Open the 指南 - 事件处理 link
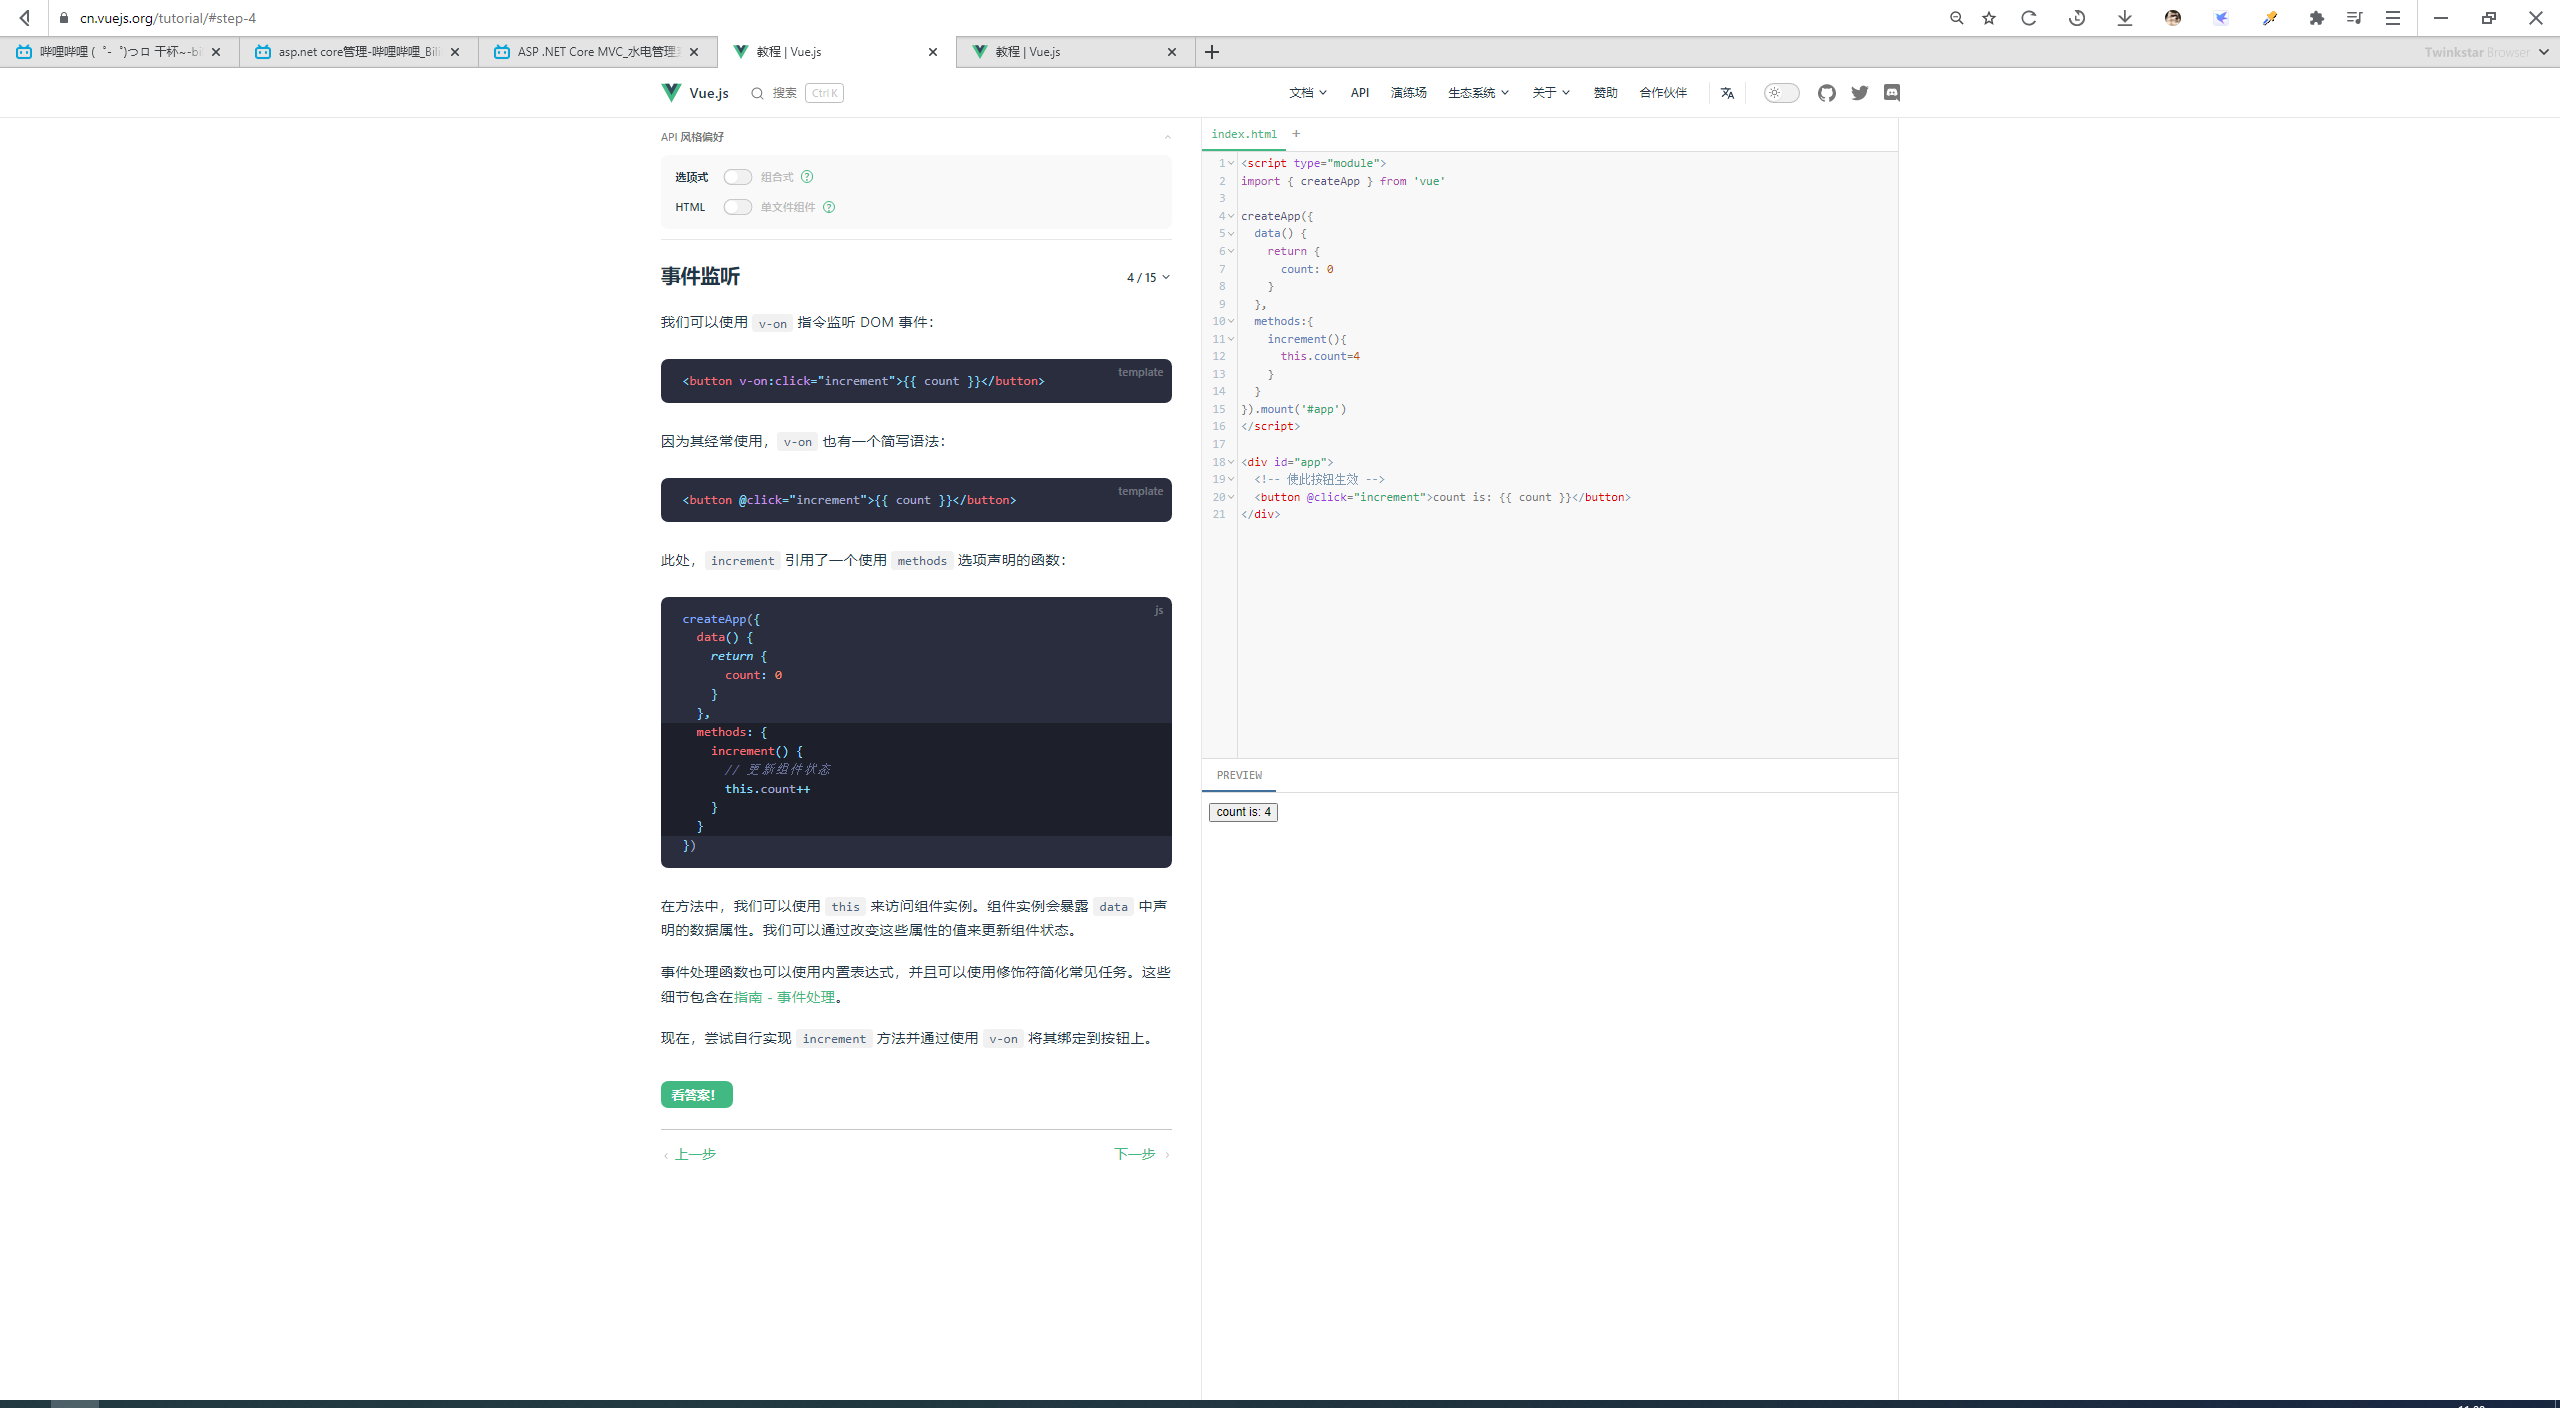Viewport: 2560px width, 1408px height. tap(784, 997)
